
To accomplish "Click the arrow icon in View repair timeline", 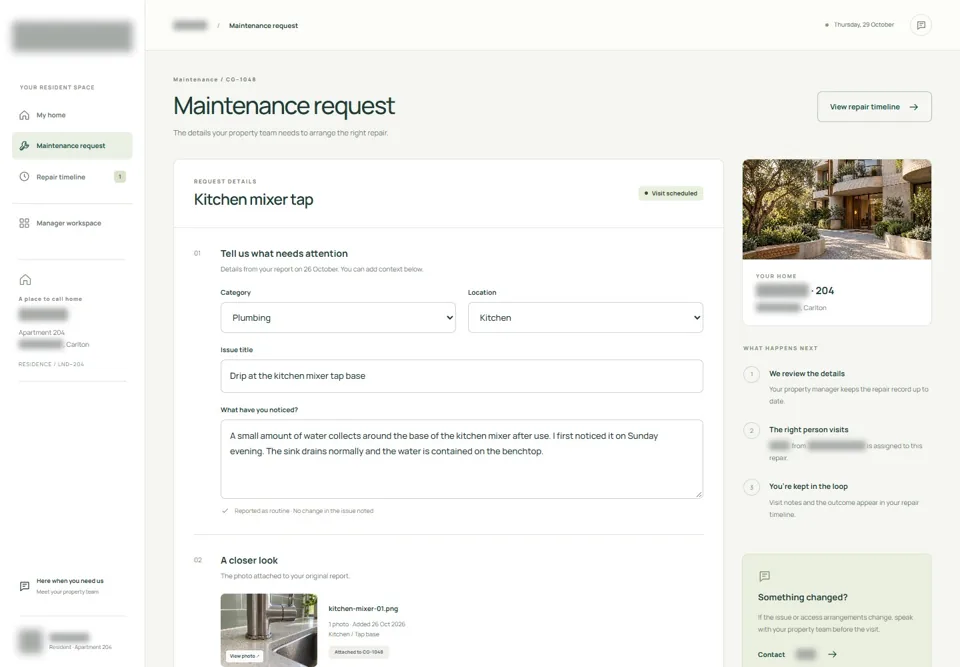I will click(913, 107).
